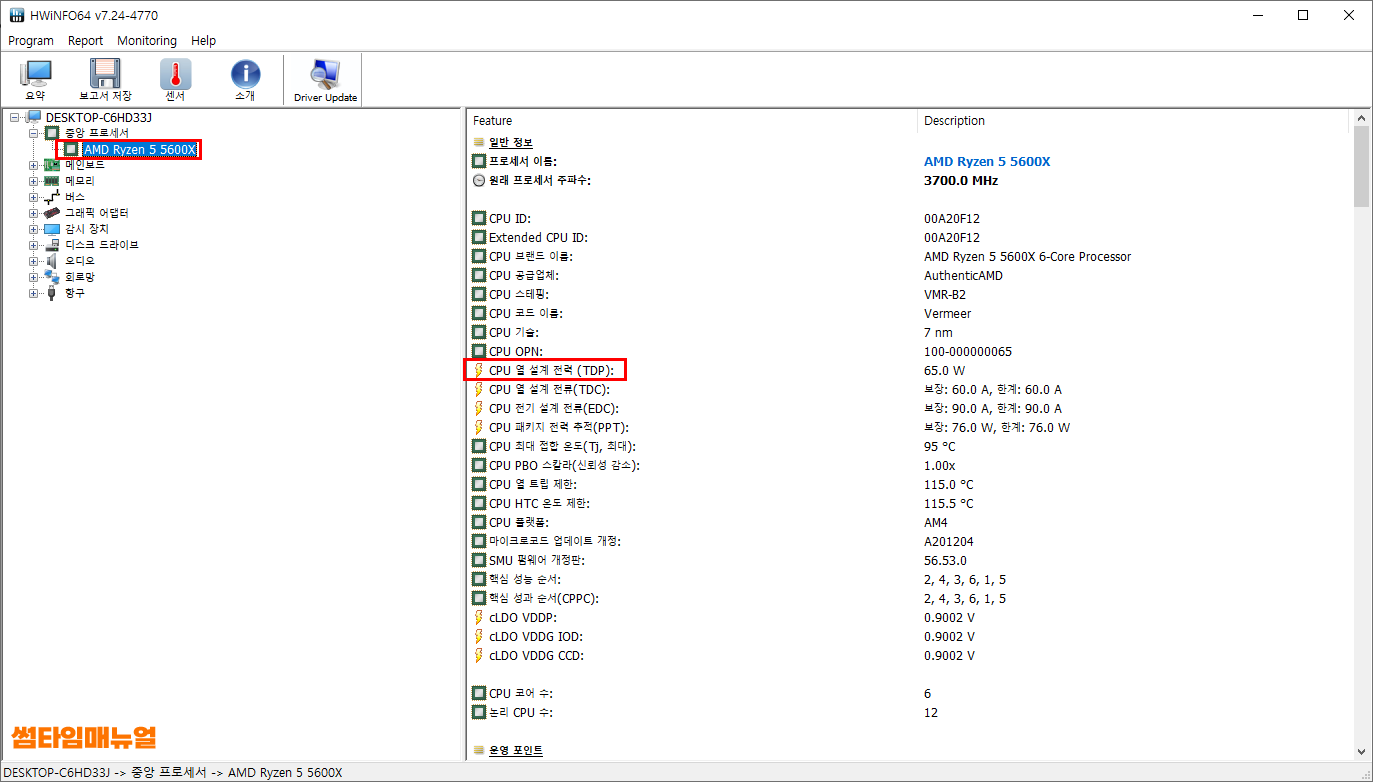This screenshot has height=782, width=1373.
Task: Click the scrollbar down arrow in details pane
Action: 1361,751
